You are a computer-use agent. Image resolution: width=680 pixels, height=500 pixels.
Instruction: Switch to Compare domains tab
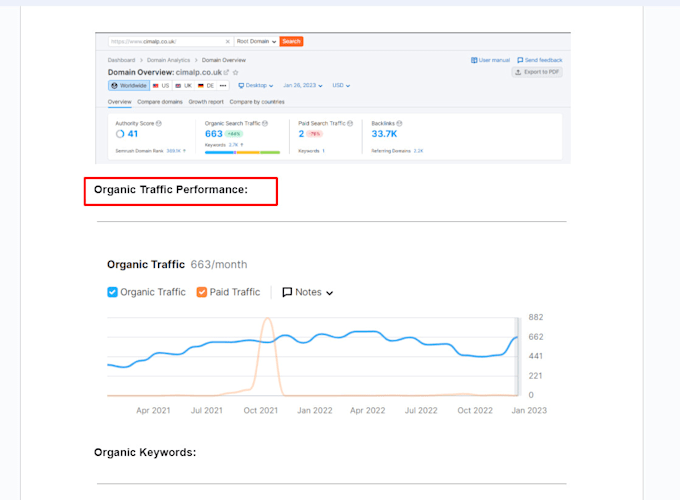click(160, 102)
